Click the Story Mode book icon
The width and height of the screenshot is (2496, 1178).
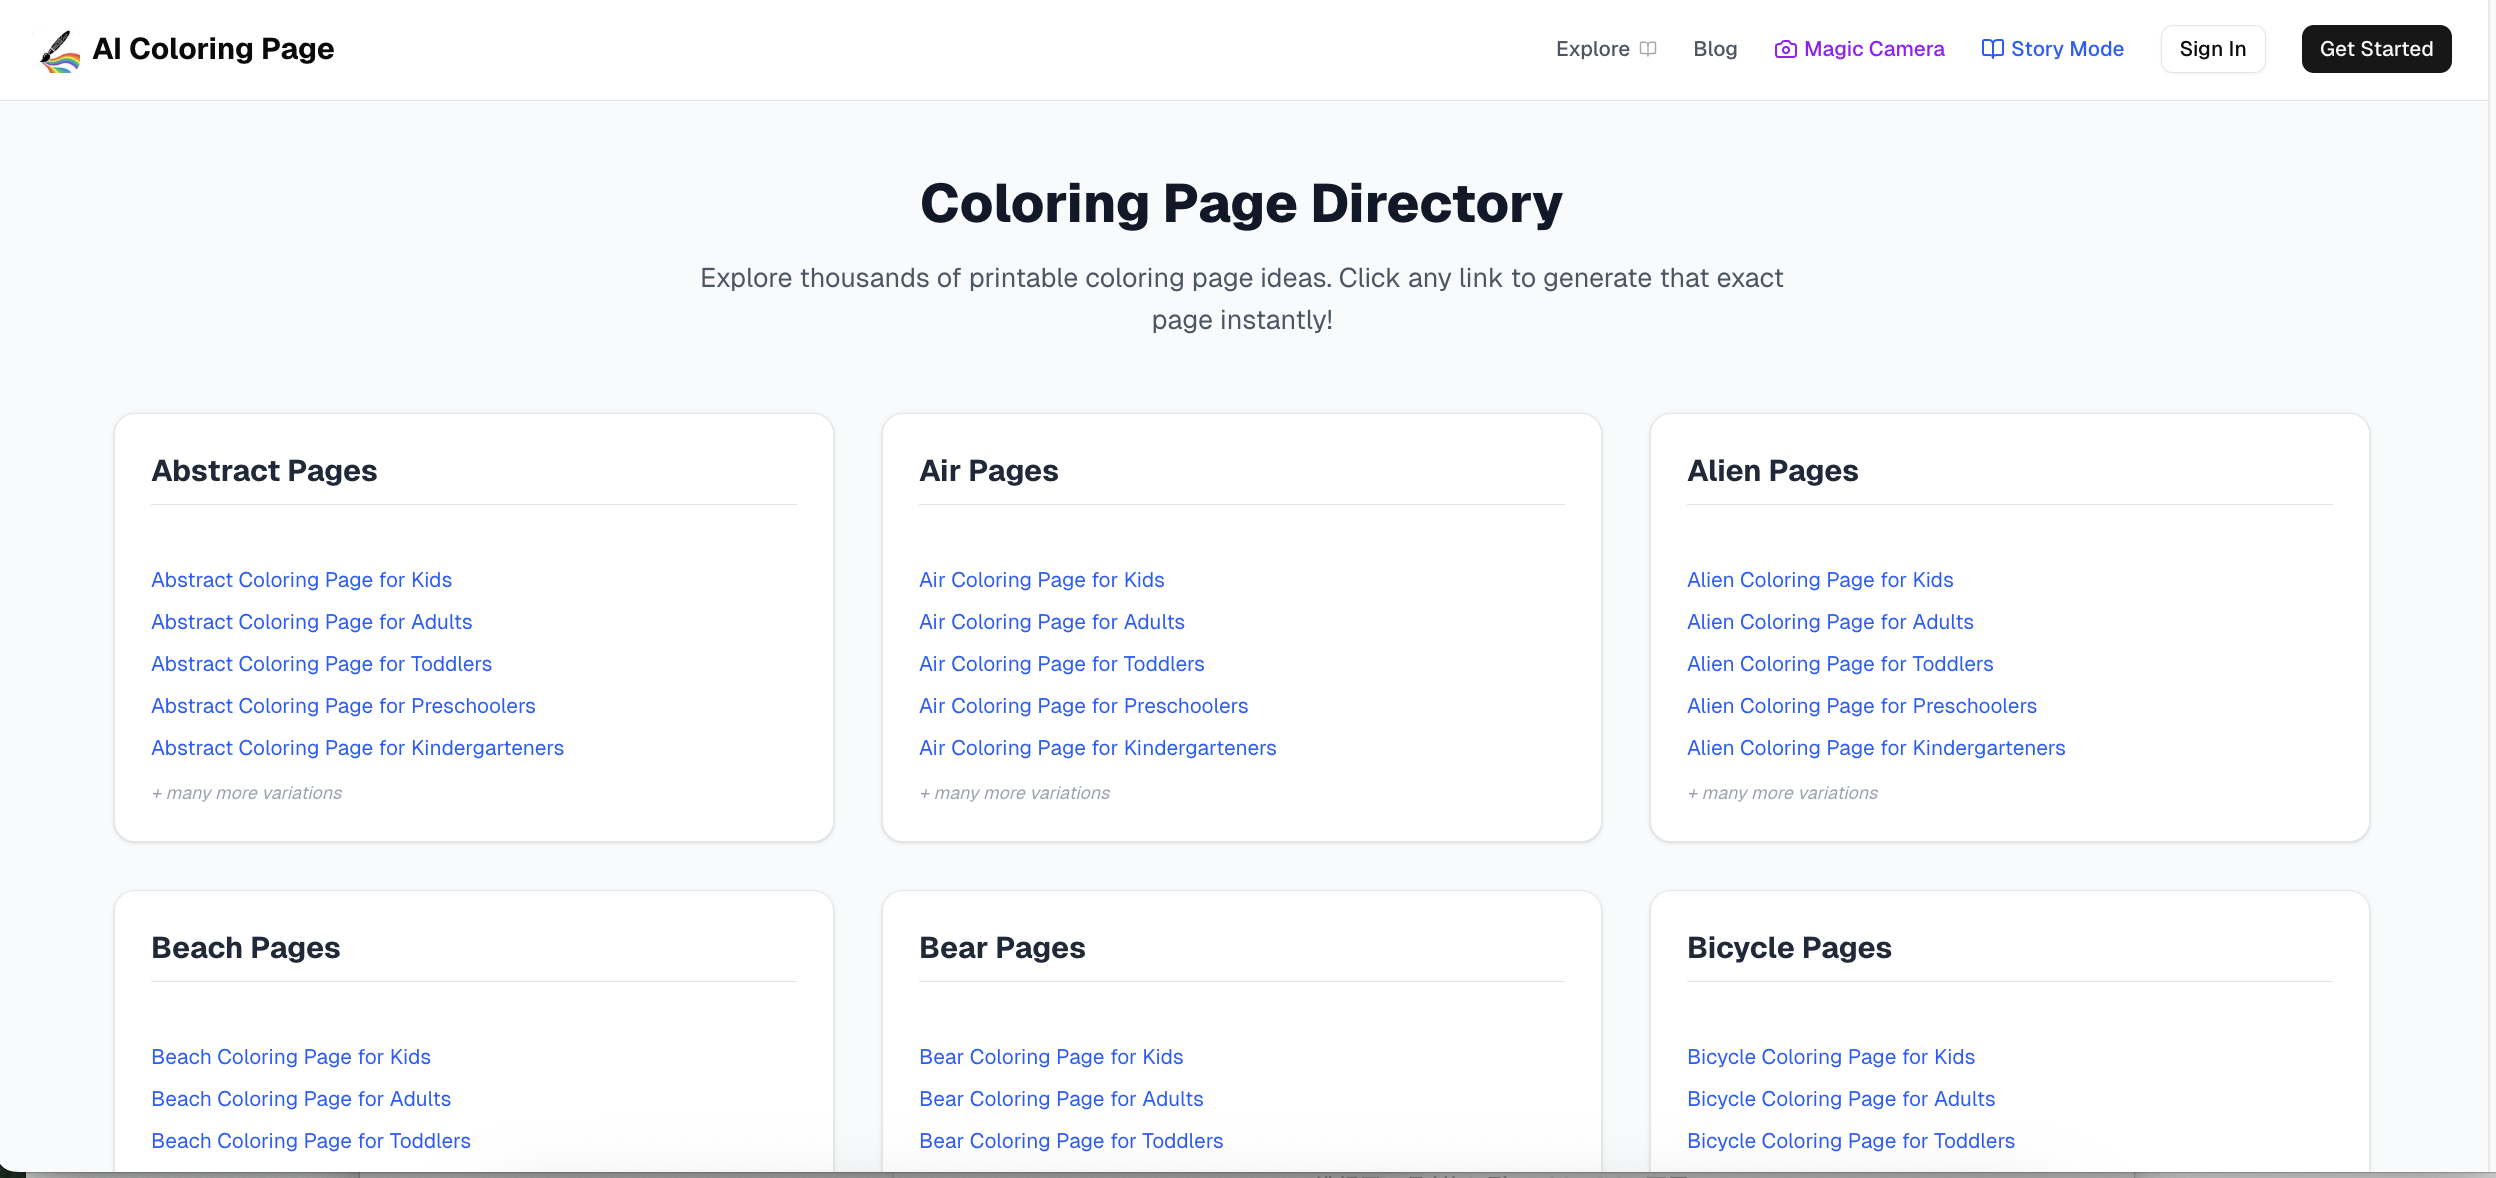click(1992, 49)
